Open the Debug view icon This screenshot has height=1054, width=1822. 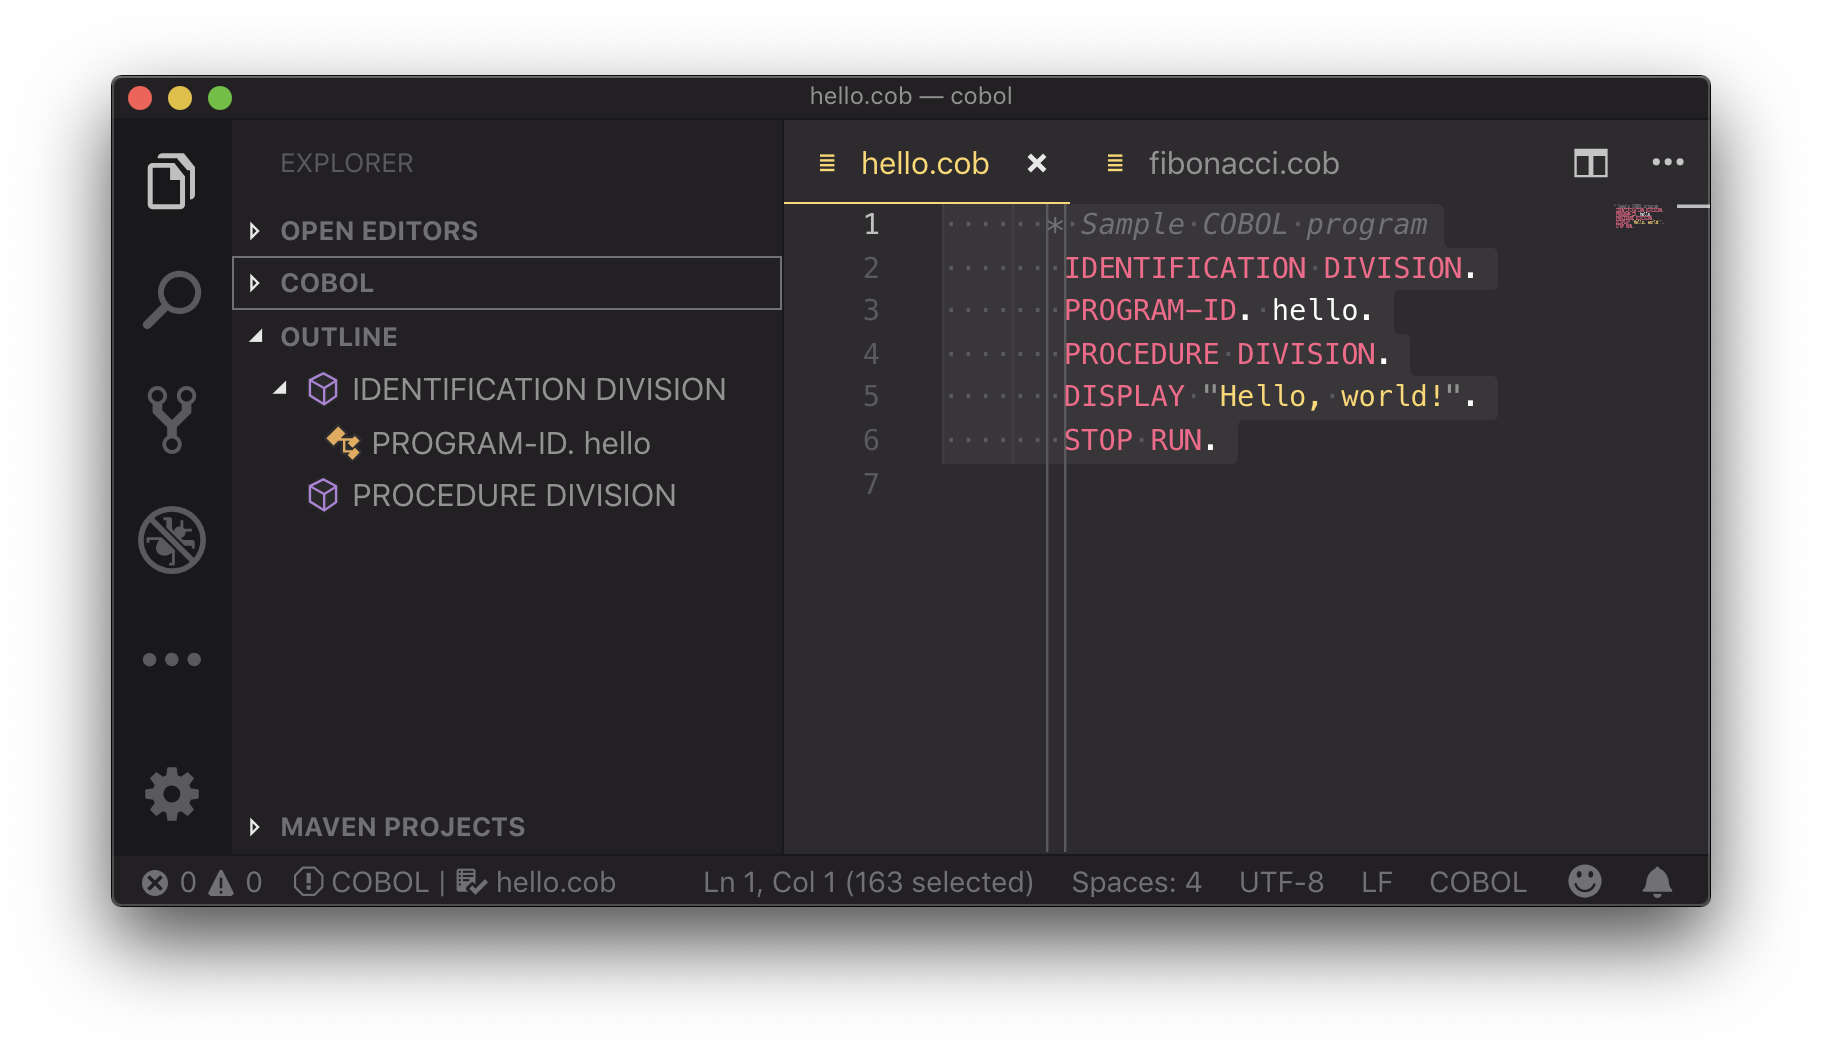click(171, 540)
